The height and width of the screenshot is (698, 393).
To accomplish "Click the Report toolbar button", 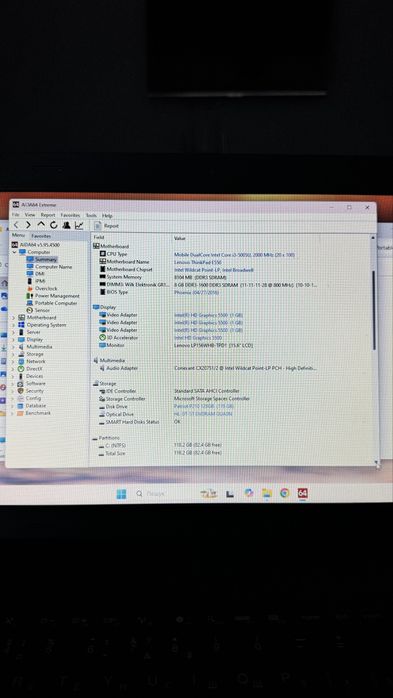I will [x=107, y=226].
